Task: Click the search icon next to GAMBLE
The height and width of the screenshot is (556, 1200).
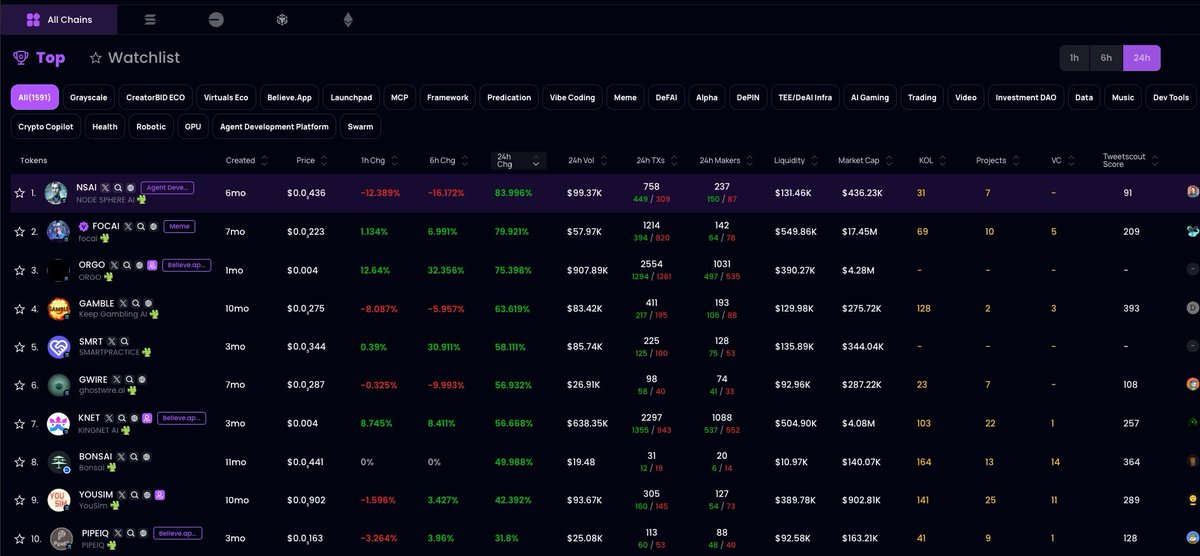Action: point(136,303)
